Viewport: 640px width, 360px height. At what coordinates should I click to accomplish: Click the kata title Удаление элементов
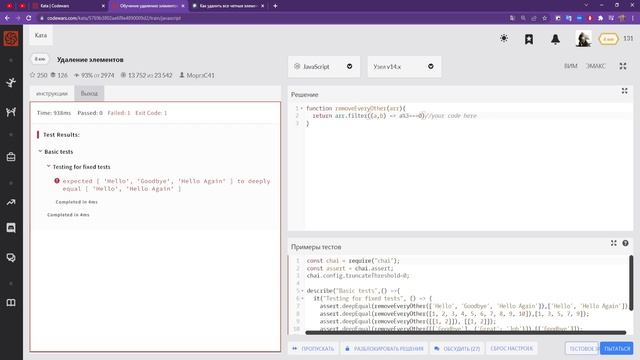tap(90, 60)
